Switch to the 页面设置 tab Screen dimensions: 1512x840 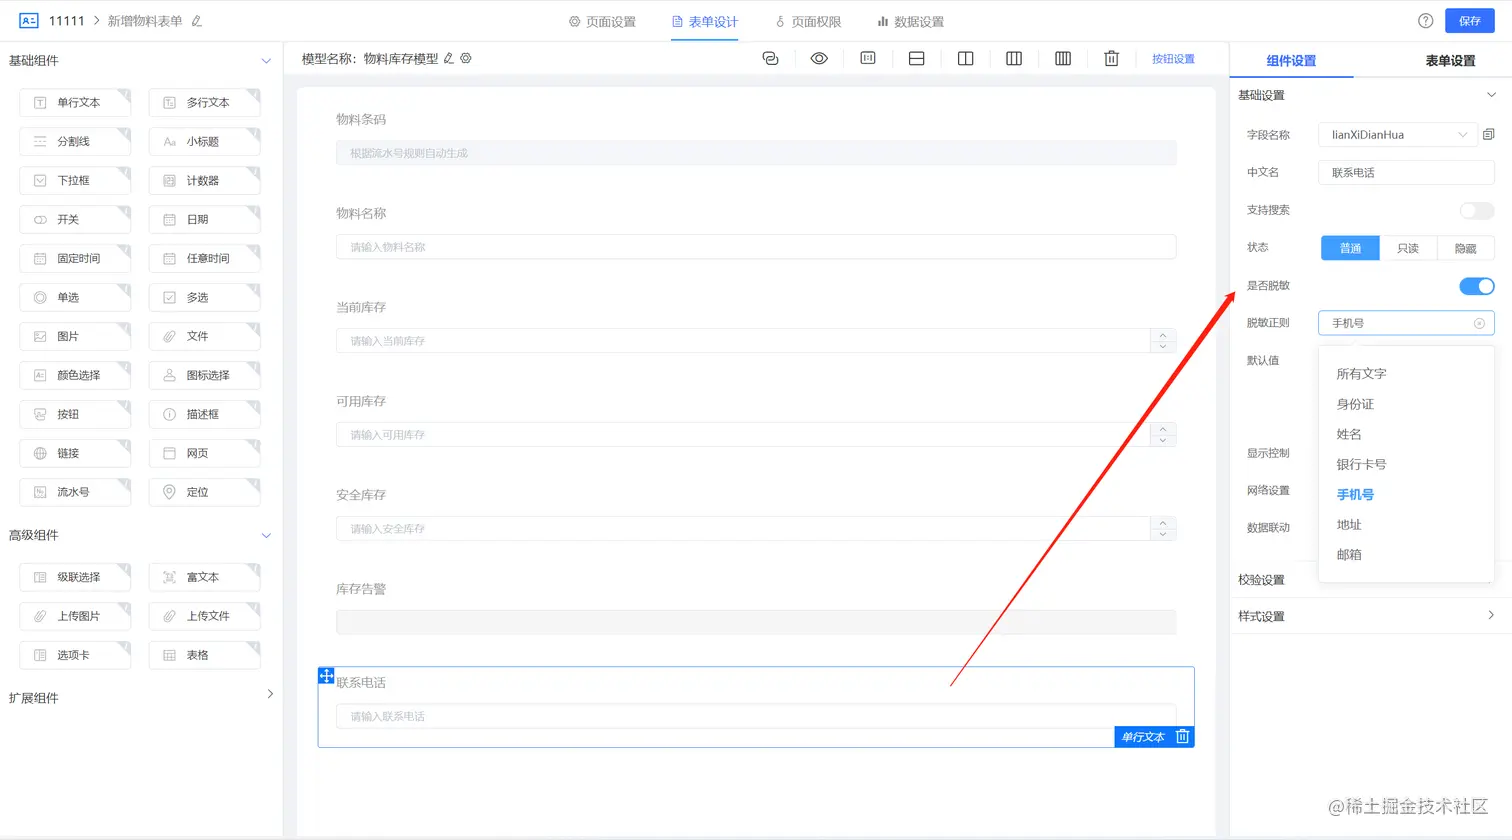tap(602, 22)
